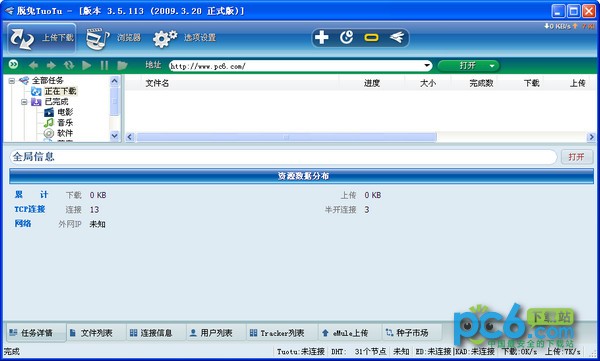The width and height of the screenshot is (600, 361).
Task: Open the address bar dropdown arrow
Action: (427, 66)
